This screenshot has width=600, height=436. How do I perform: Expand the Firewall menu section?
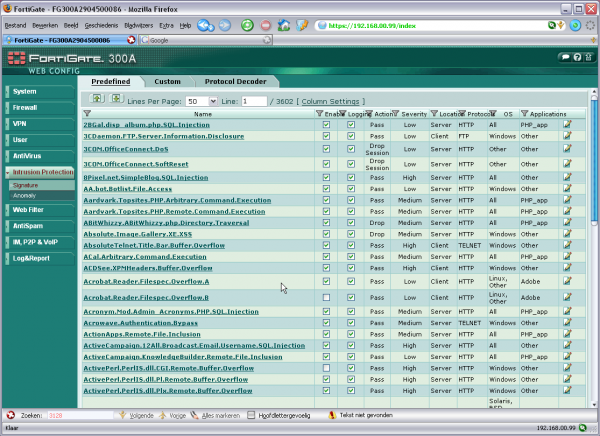click(x=40, y=108)
